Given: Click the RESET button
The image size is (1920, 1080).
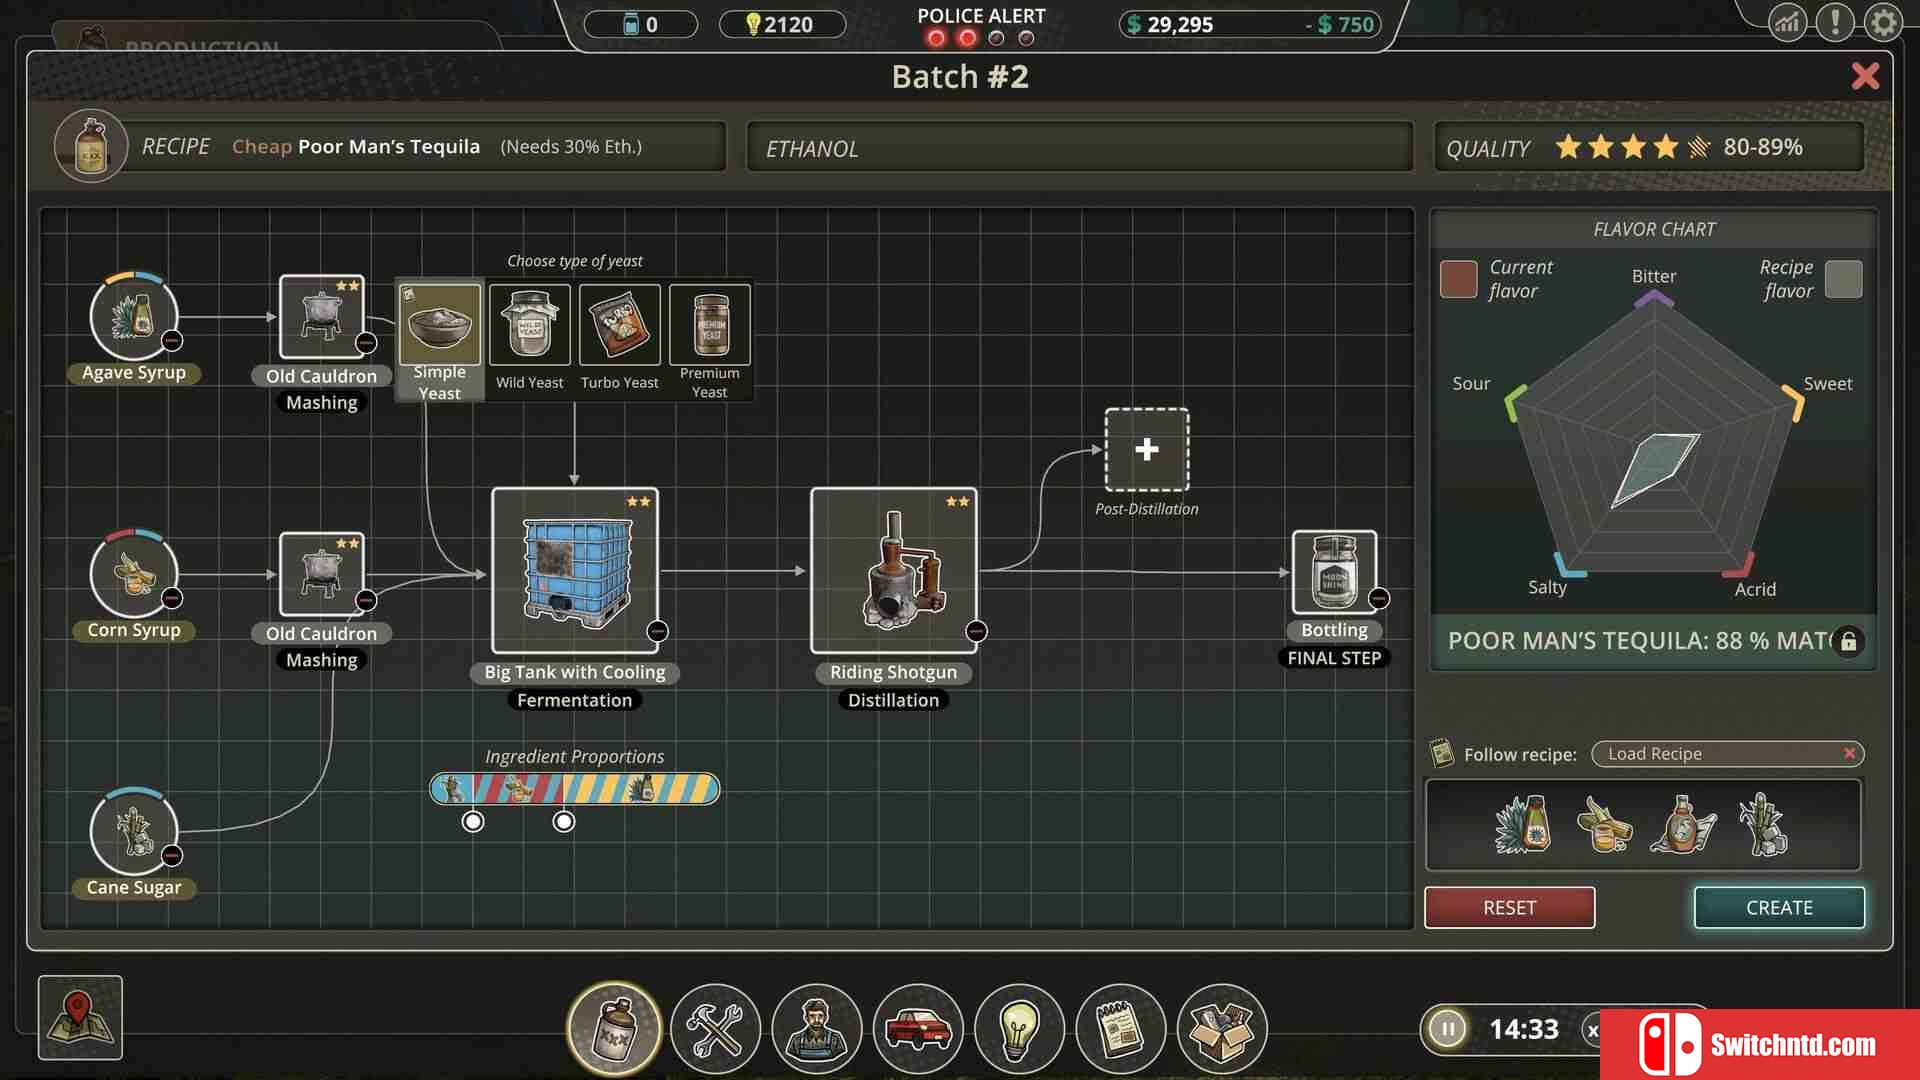Looking at the screenshot, I should [x=1509, y=907].
